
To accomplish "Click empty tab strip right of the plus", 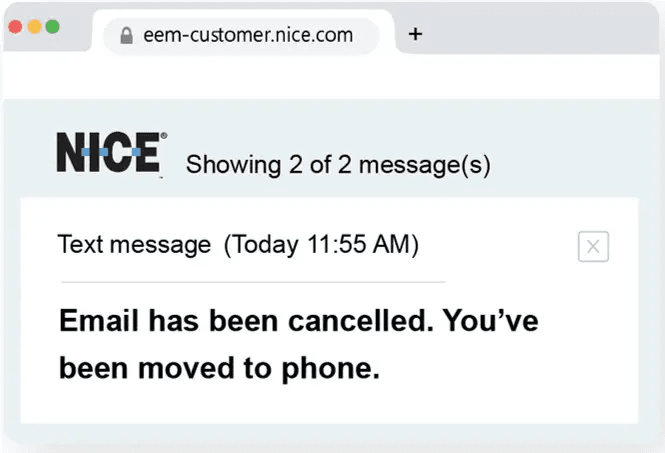I will (540, 34).
